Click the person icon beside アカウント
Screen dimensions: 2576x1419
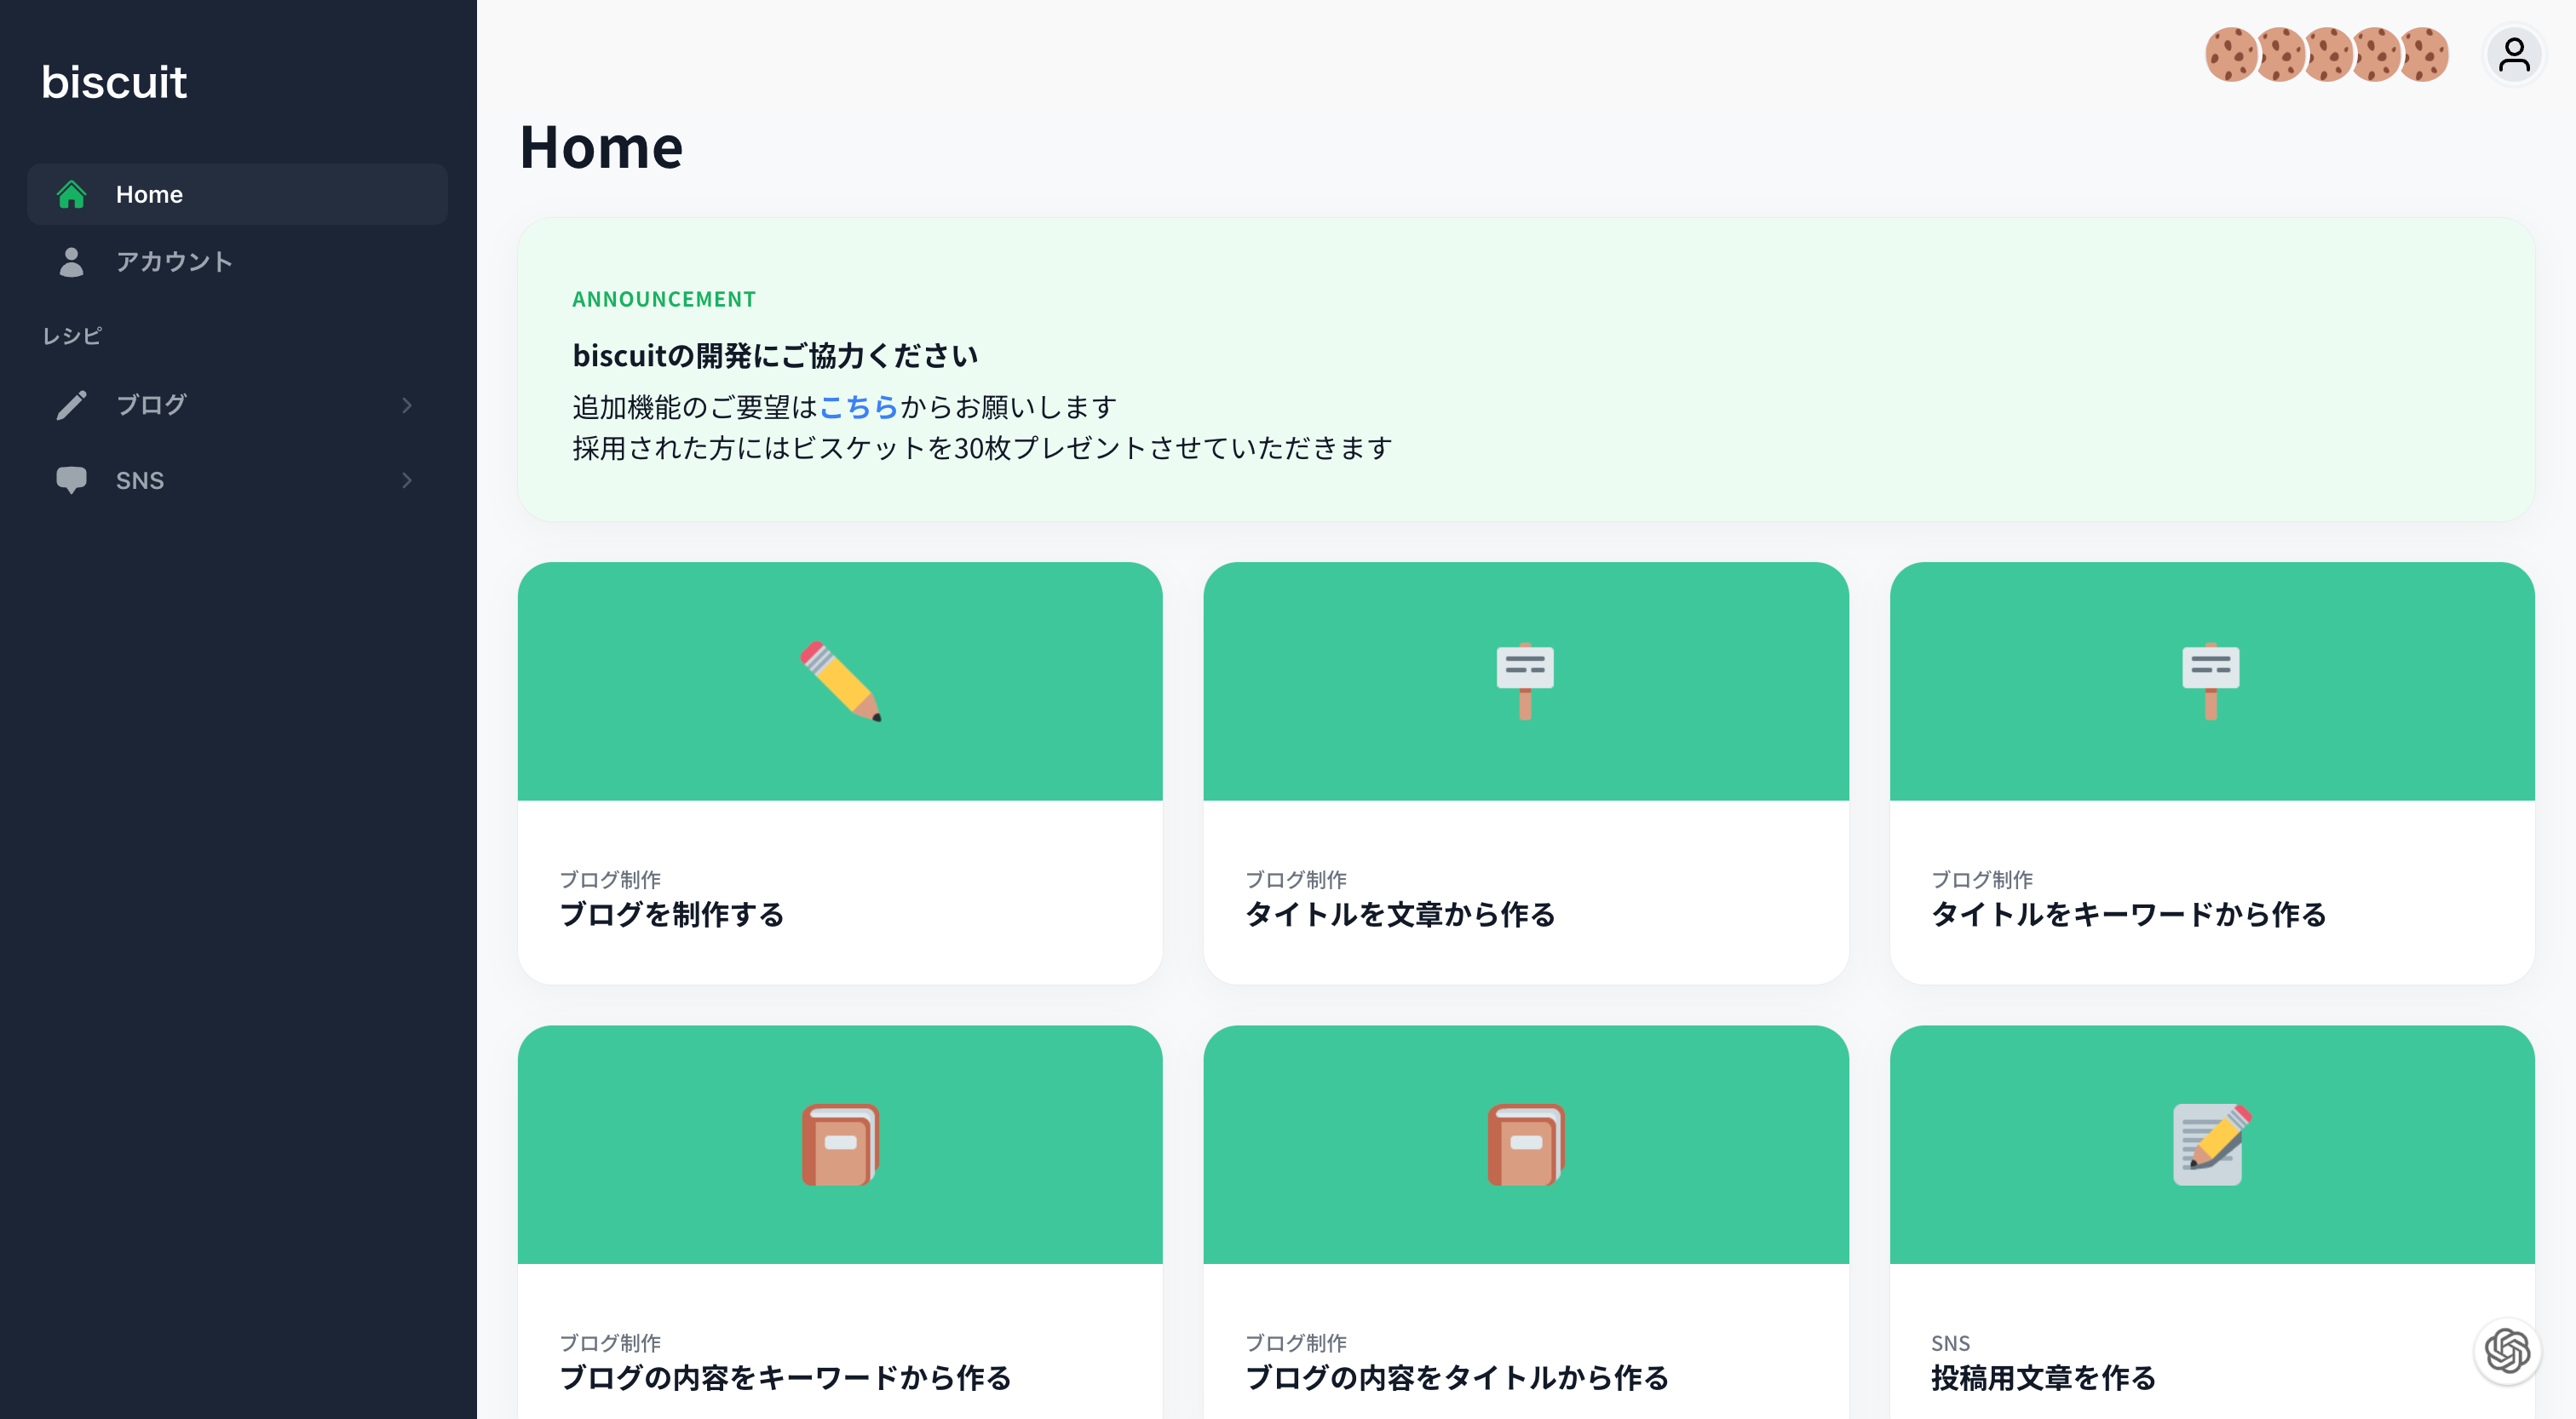click(x=71, y=262)
